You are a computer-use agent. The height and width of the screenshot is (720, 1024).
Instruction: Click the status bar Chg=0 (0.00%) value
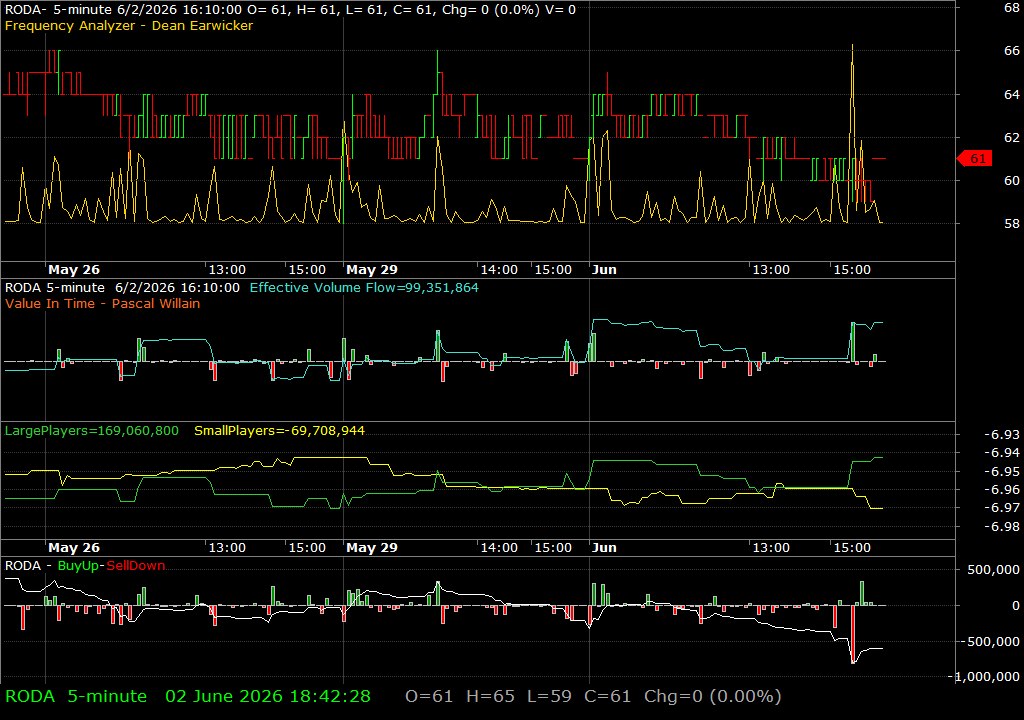click(x=712, y=696)
